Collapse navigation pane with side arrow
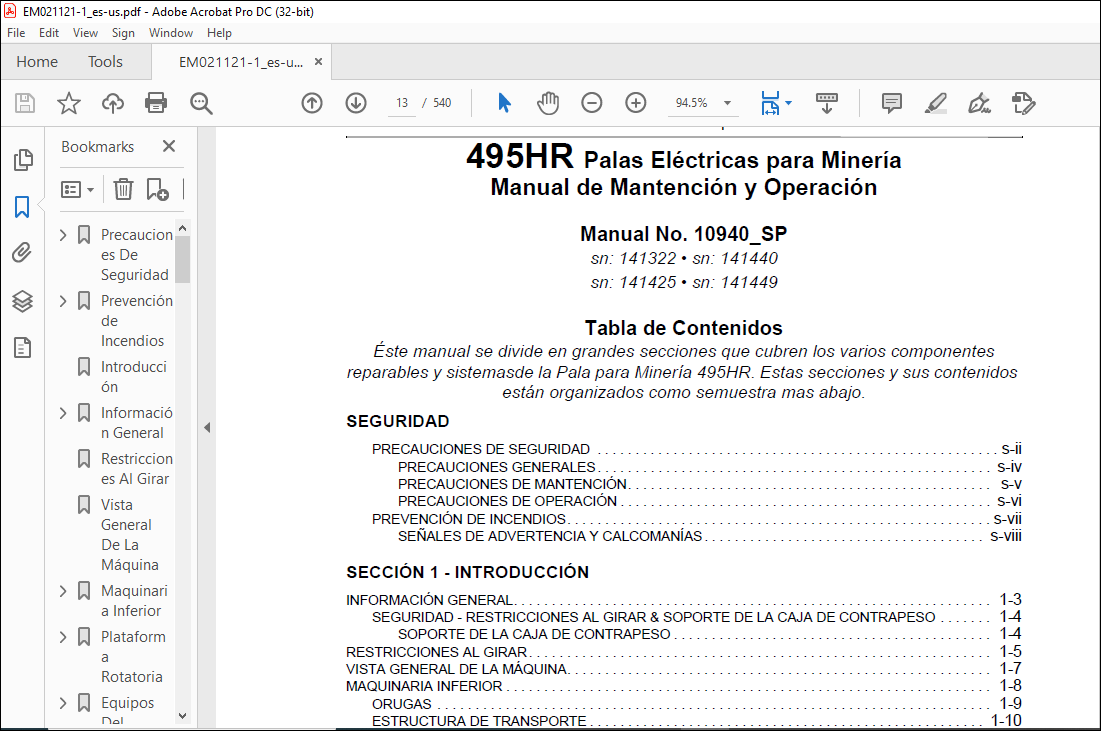1101x731 pixels. 207,427
